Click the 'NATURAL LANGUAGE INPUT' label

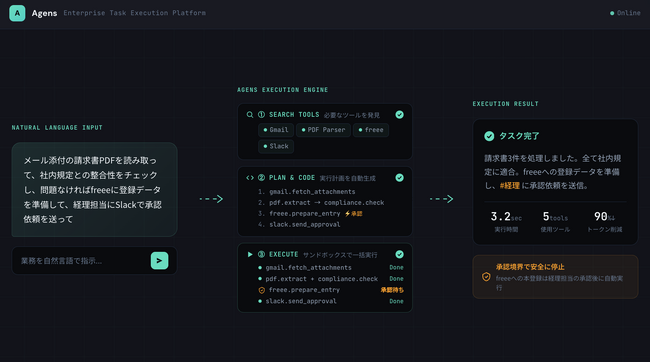pos(57,128)
